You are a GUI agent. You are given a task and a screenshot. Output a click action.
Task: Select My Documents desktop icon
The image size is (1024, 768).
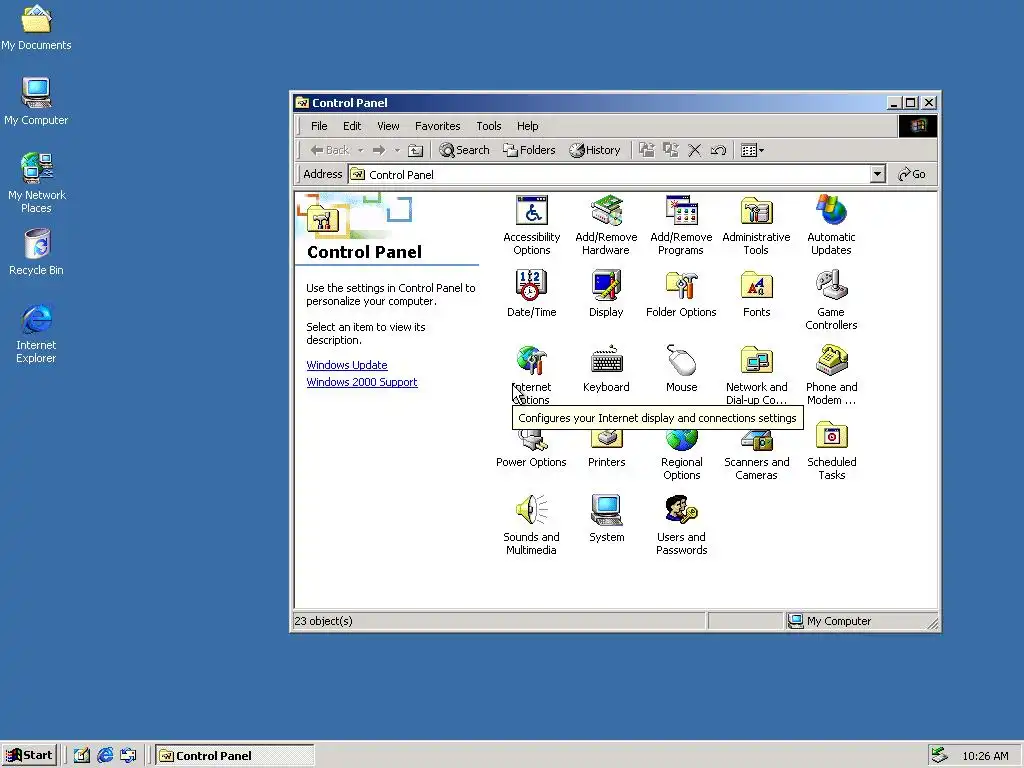coord(36,27)
